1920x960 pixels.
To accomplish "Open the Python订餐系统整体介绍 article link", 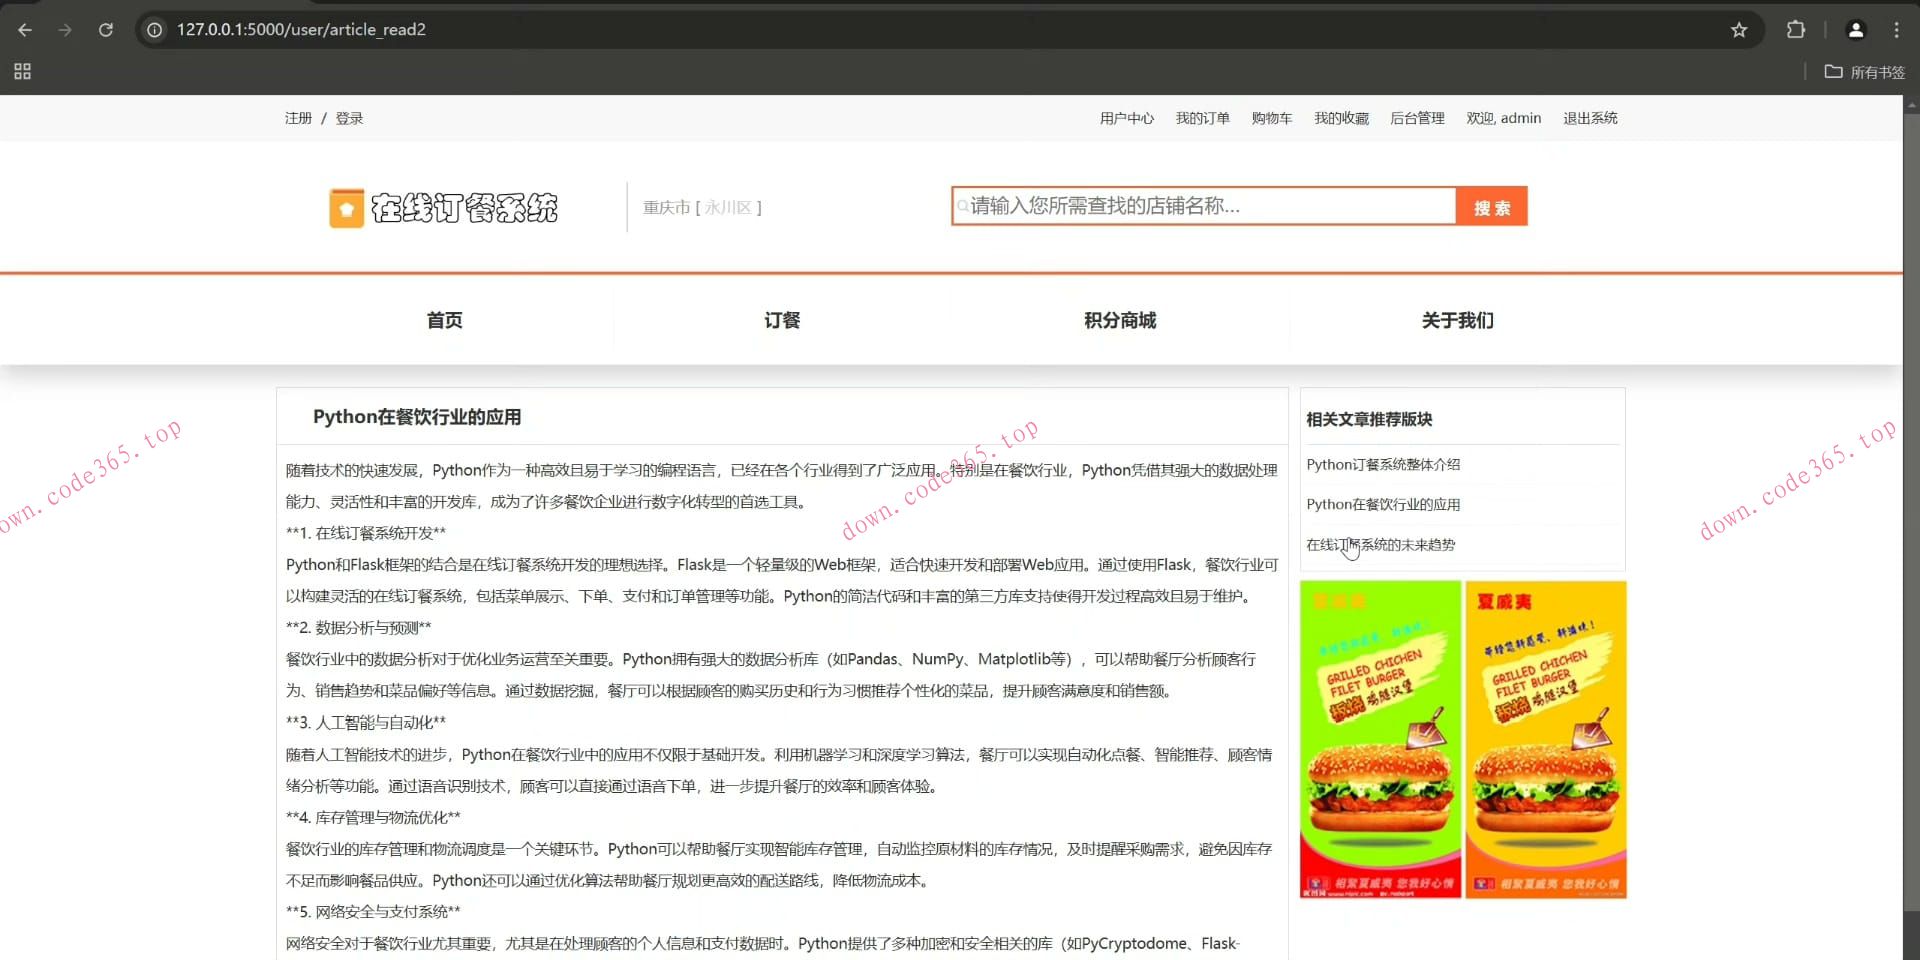I will pos(1383,464).
